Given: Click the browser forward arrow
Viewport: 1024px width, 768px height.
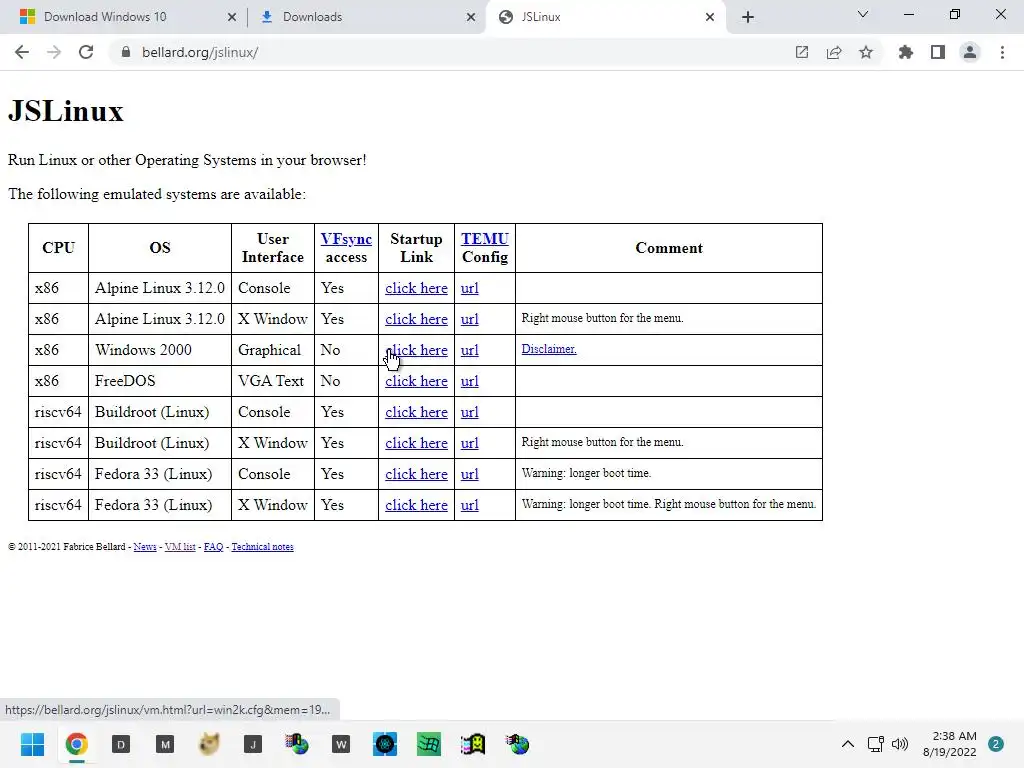Looking at the screenshot, I should 54,52.
